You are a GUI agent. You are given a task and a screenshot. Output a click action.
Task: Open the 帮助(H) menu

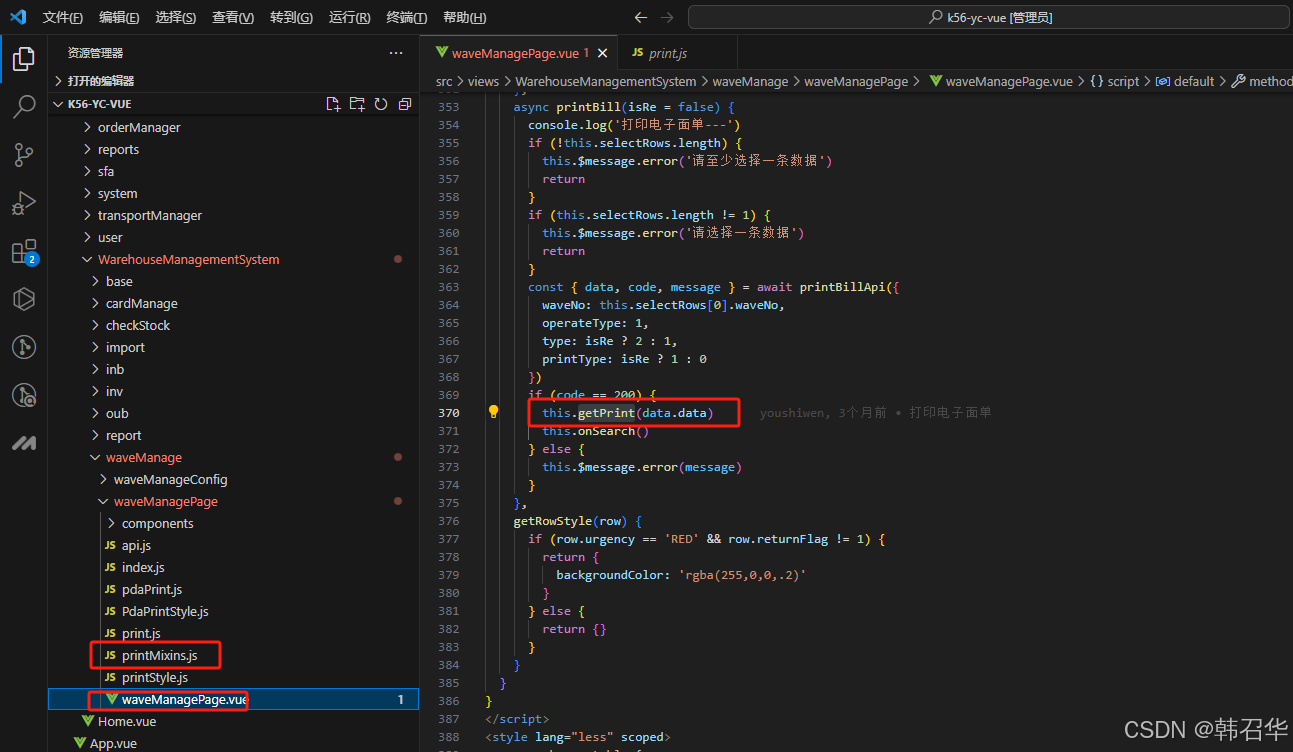pyautogui.click(x=464, y=17)
